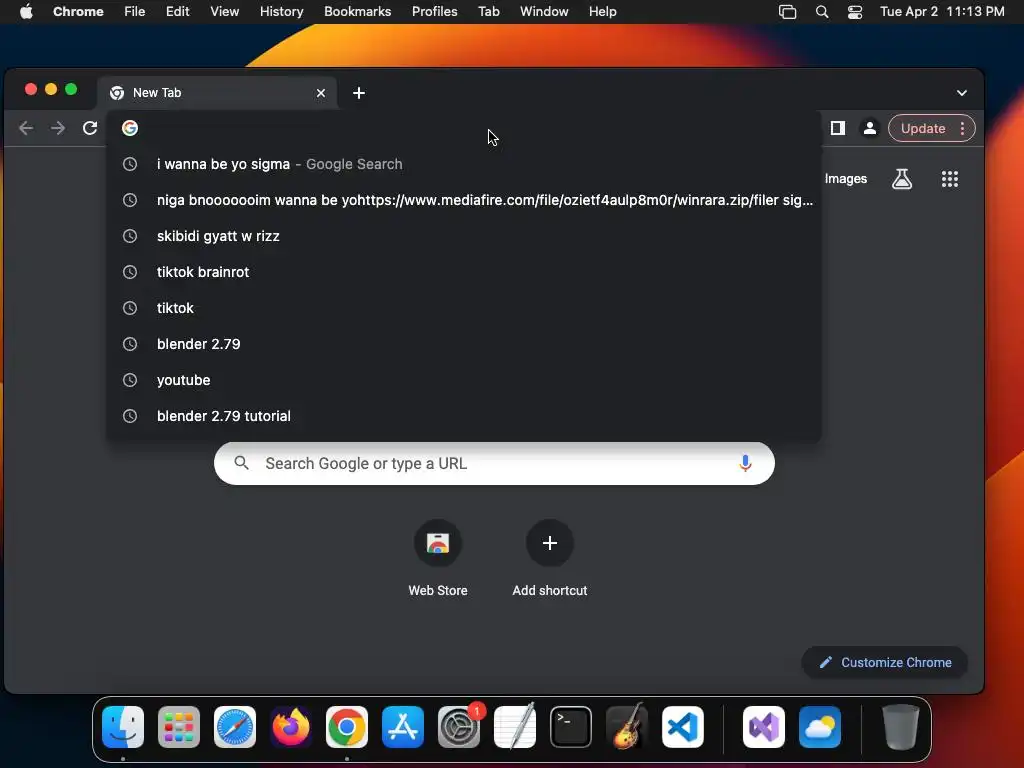The height and width of the screenshot is (768, 1024).
Task: Select the mediafire winrara.zip suggestion
Action: 464,200
